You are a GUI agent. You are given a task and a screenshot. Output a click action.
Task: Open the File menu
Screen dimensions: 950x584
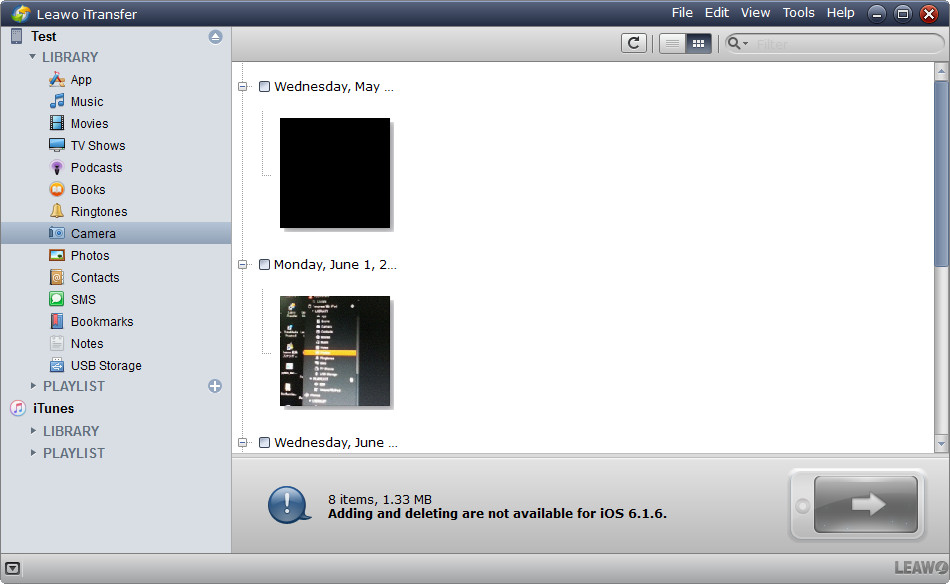[682, 13]
